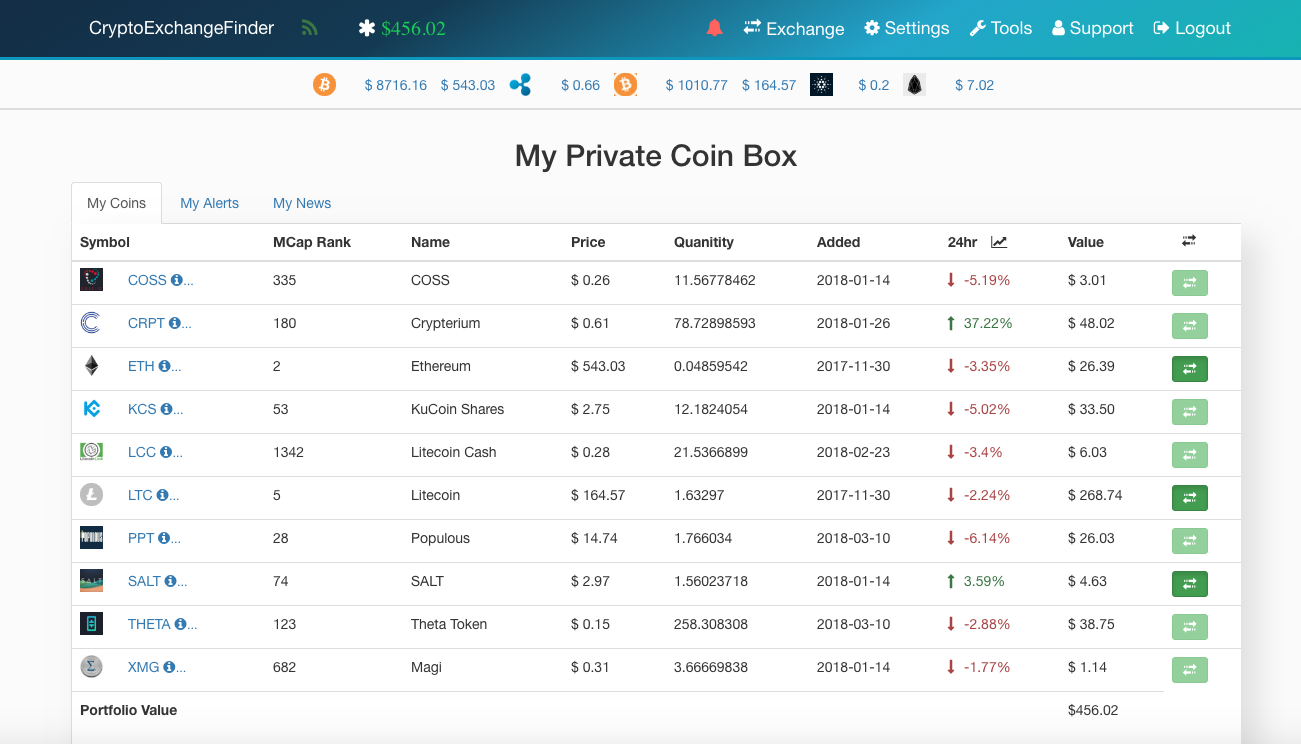
Task: Click the RSS feed icon
Action: point(310,28)
